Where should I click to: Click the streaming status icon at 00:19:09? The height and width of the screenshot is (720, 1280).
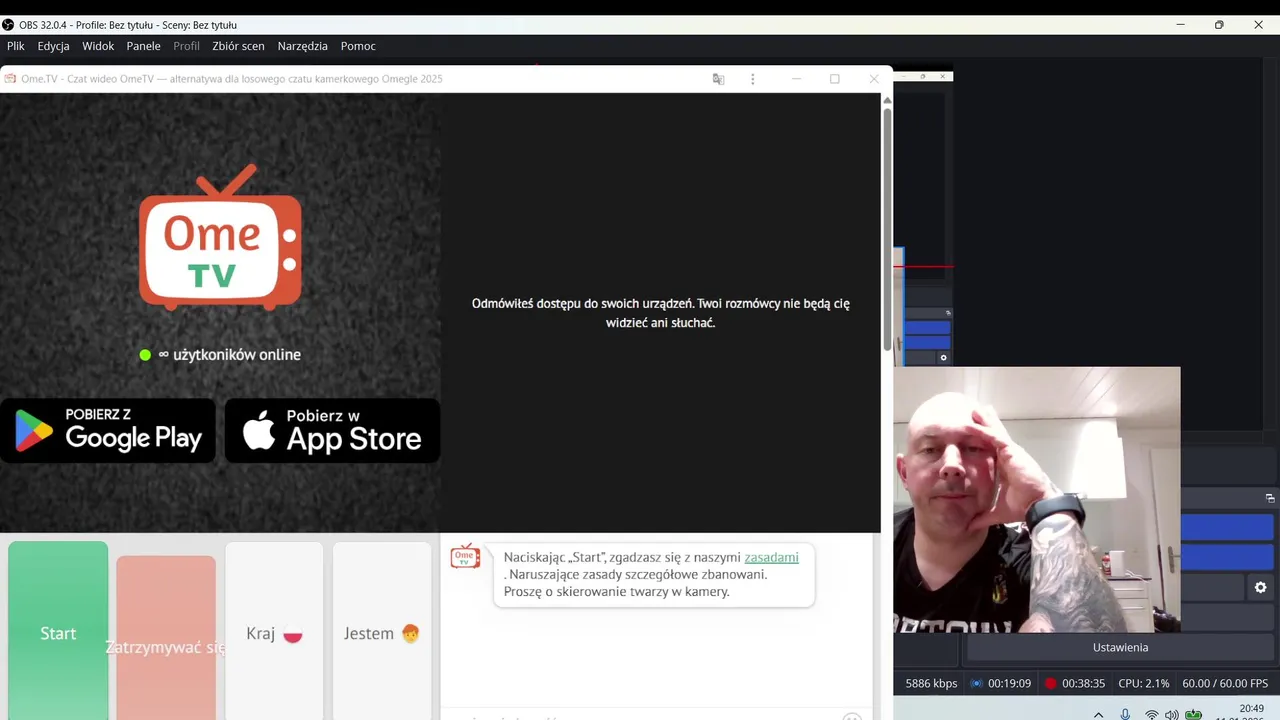(976, 684)
